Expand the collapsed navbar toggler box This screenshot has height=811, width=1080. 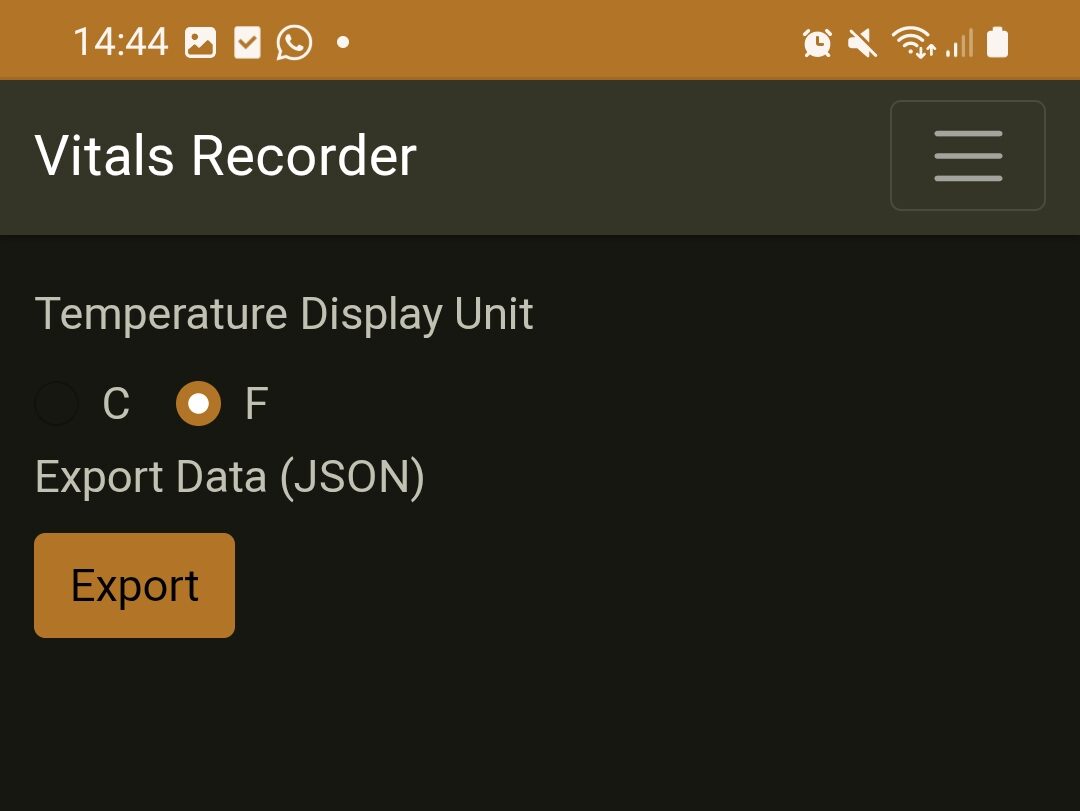[968, 156]
